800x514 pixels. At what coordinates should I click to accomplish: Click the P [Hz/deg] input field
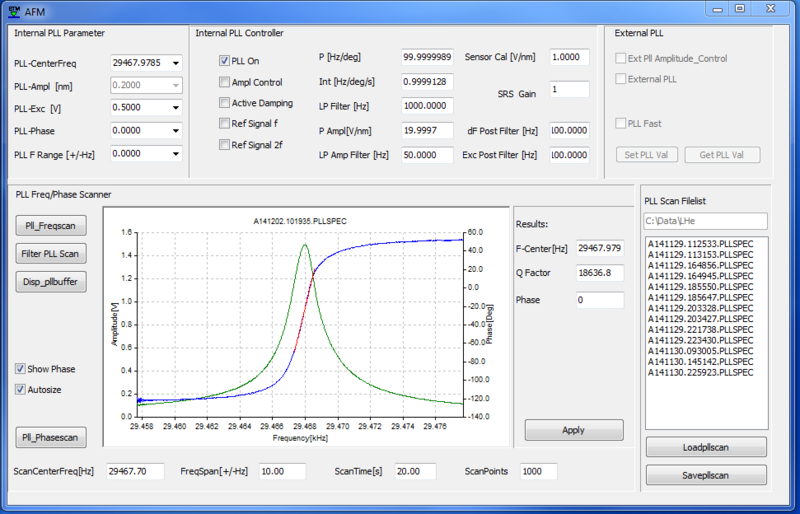click(427, 57)
